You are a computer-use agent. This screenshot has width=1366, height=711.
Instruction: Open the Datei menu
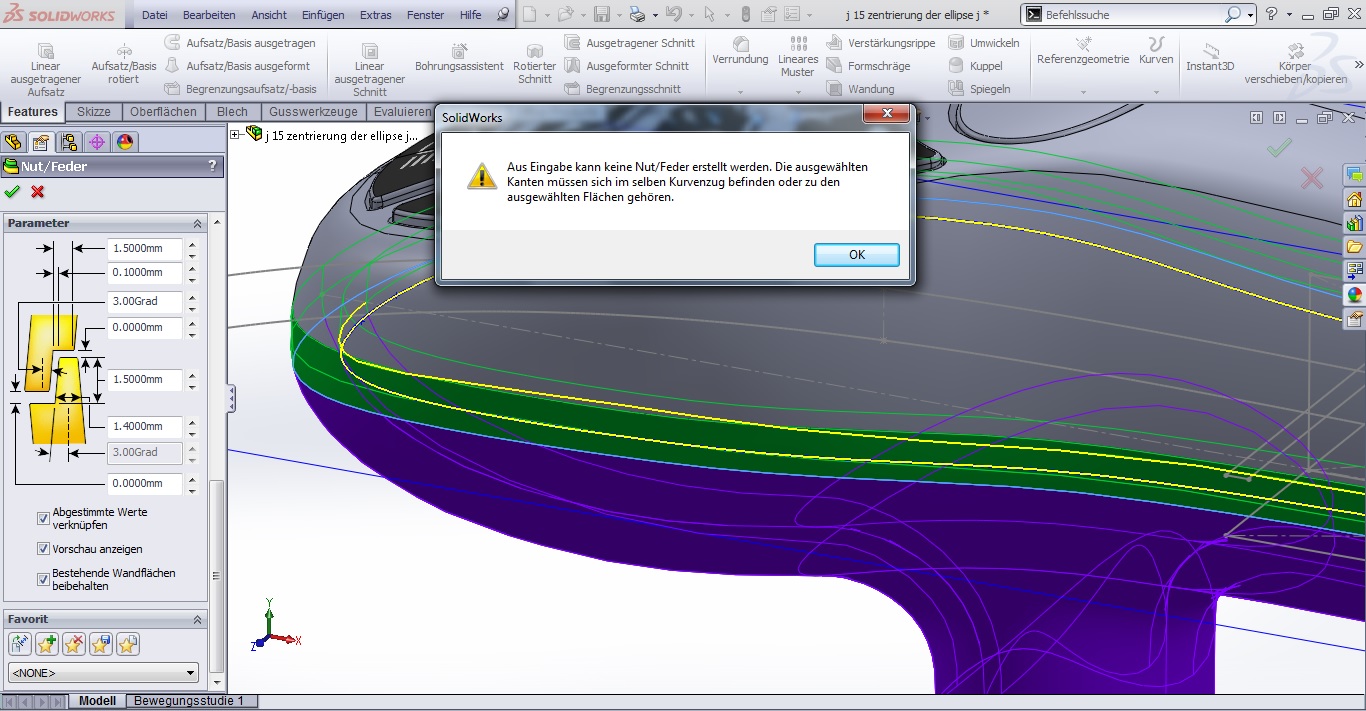pyautogui.click(x=155, y=15)
